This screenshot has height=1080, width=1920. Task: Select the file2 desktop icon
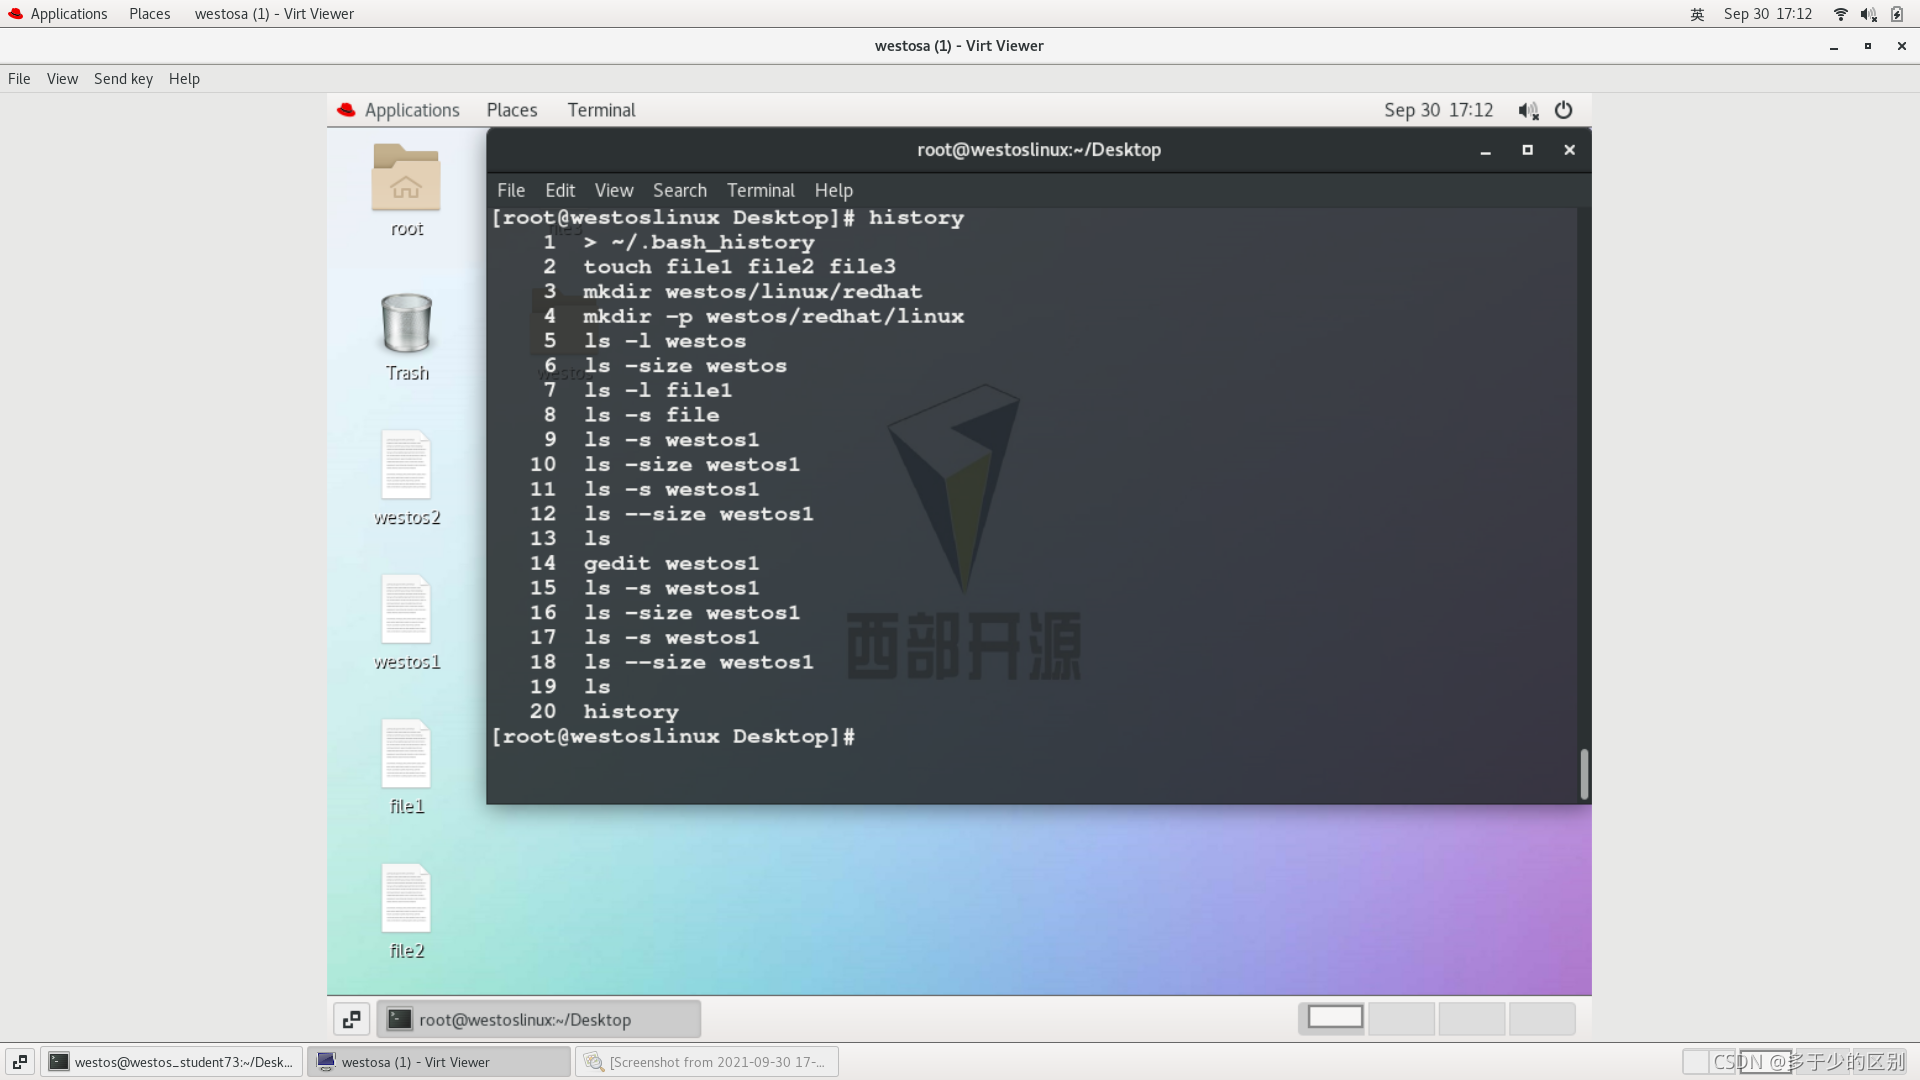click(x=406, y=899)
